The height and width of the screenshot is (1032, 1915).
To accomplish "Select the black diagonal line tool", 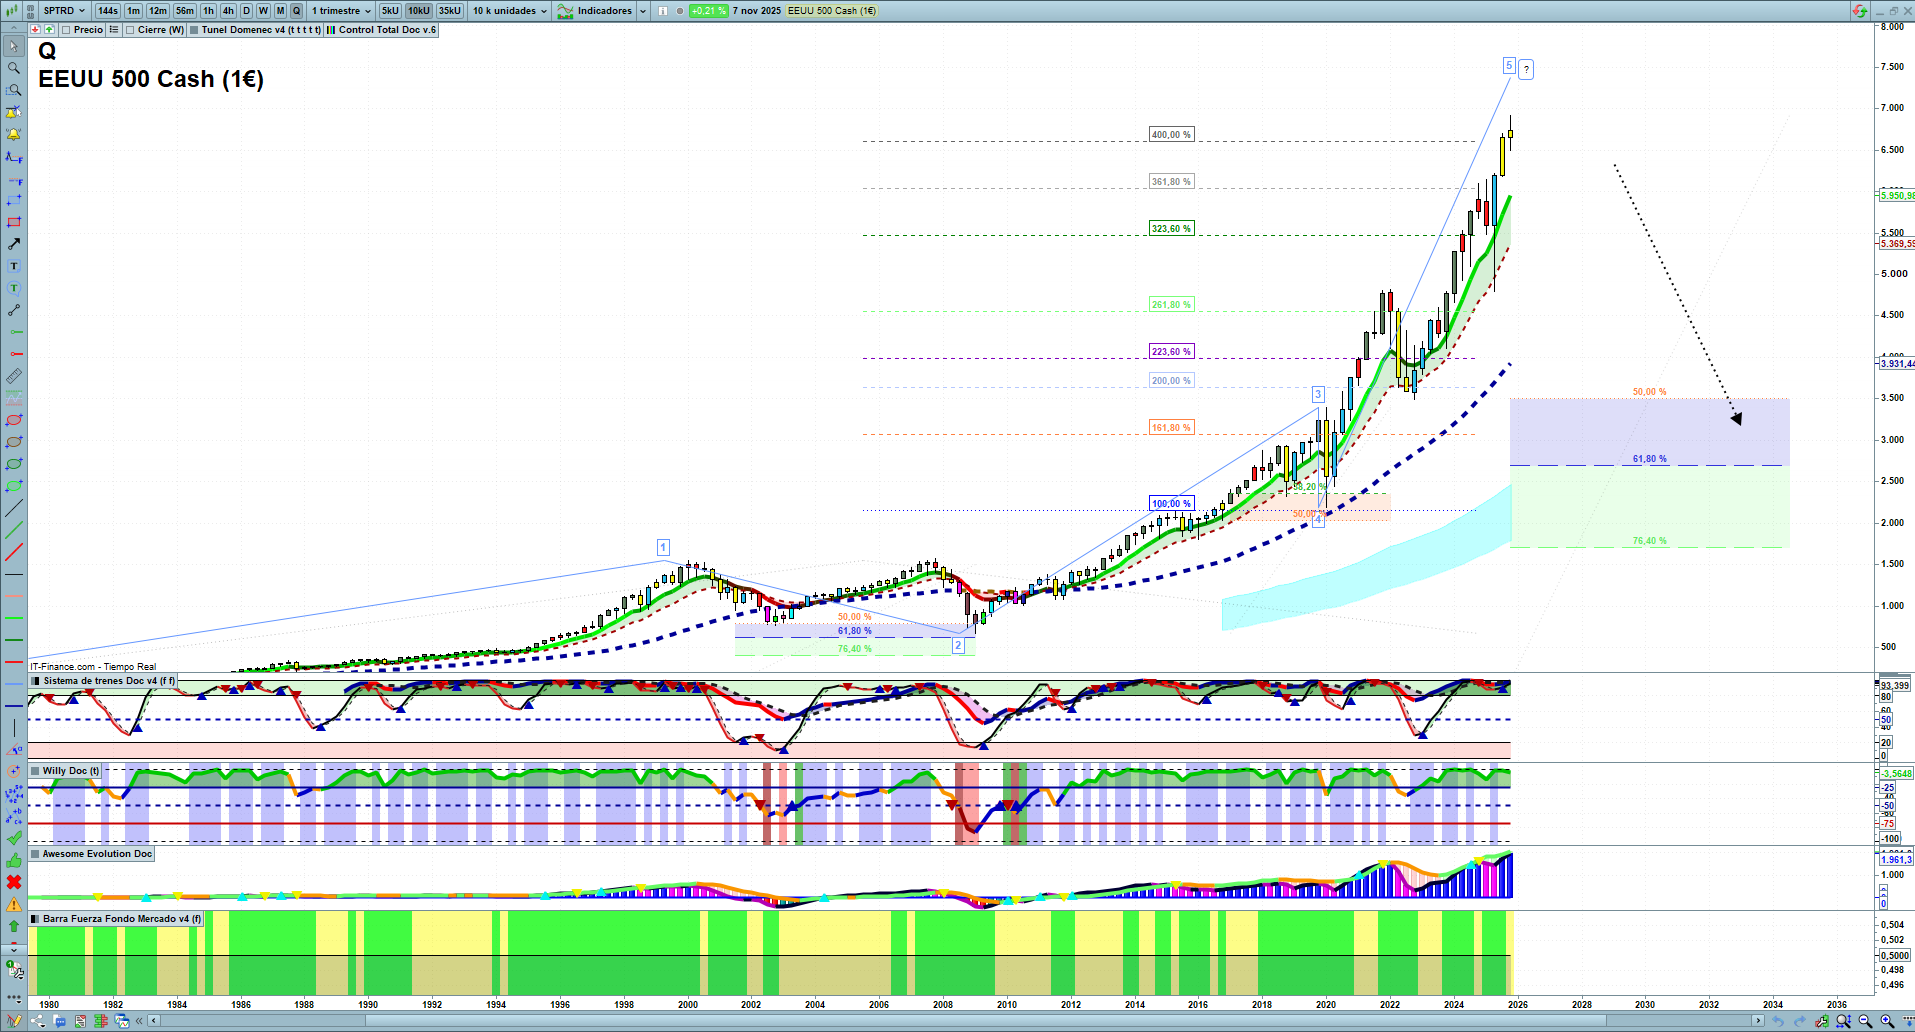I will (14, 508).
